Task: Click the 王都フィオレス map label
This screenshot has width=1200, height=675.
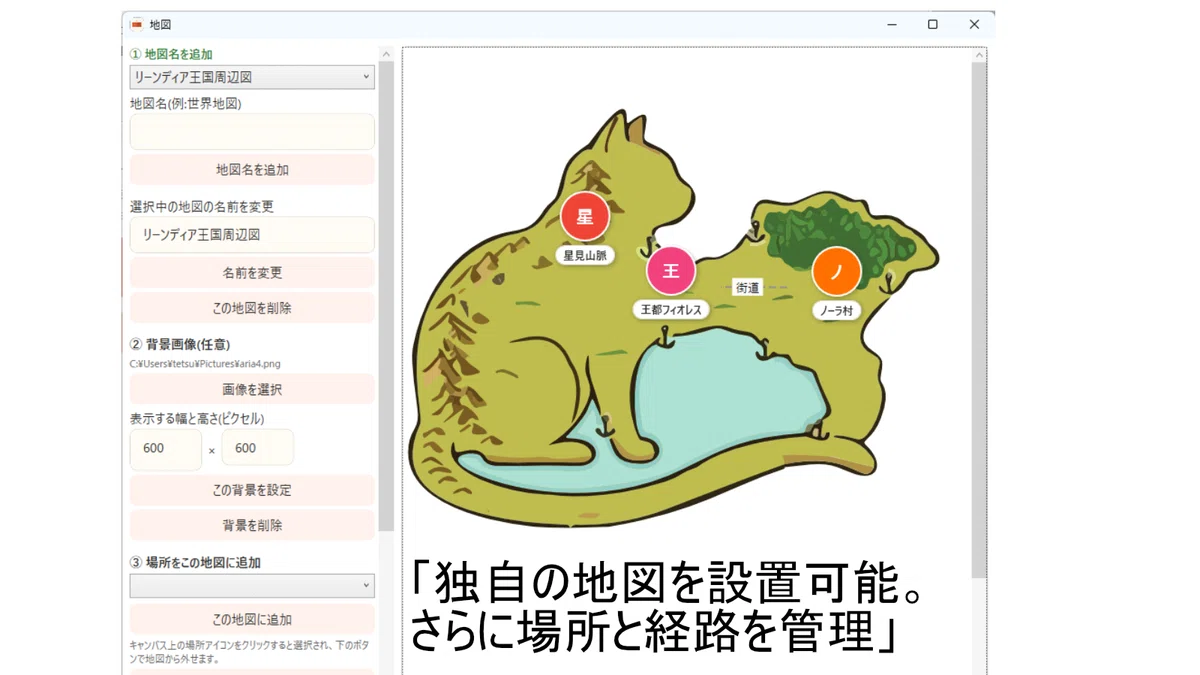Action: pyautogui.click(x=671, y=310)
